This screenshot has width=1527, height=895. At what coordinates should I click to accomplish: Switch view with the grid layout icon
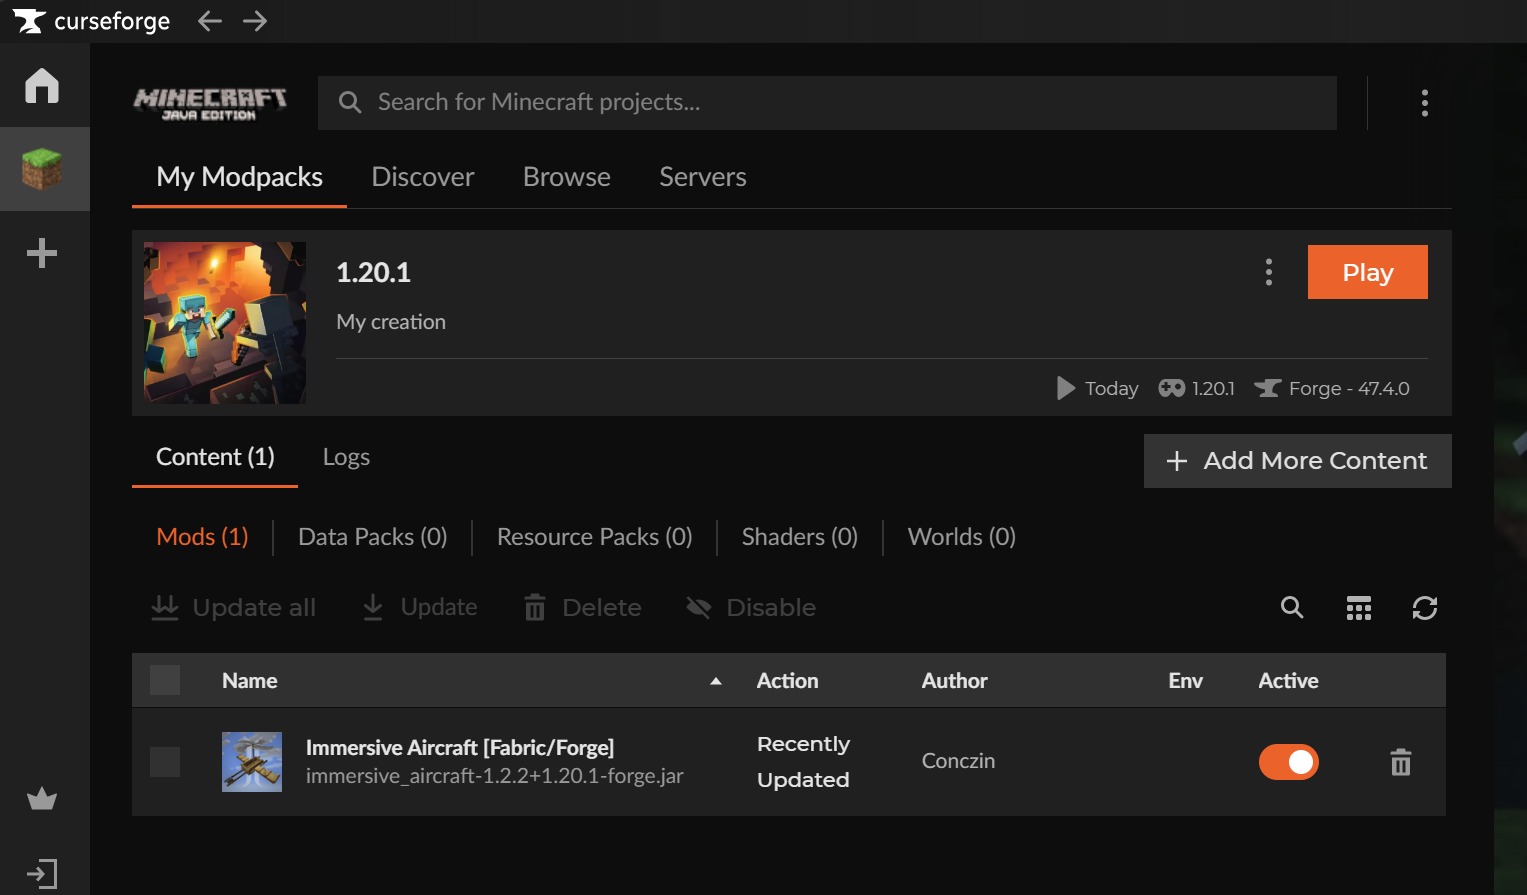[x=1359, y=608]
